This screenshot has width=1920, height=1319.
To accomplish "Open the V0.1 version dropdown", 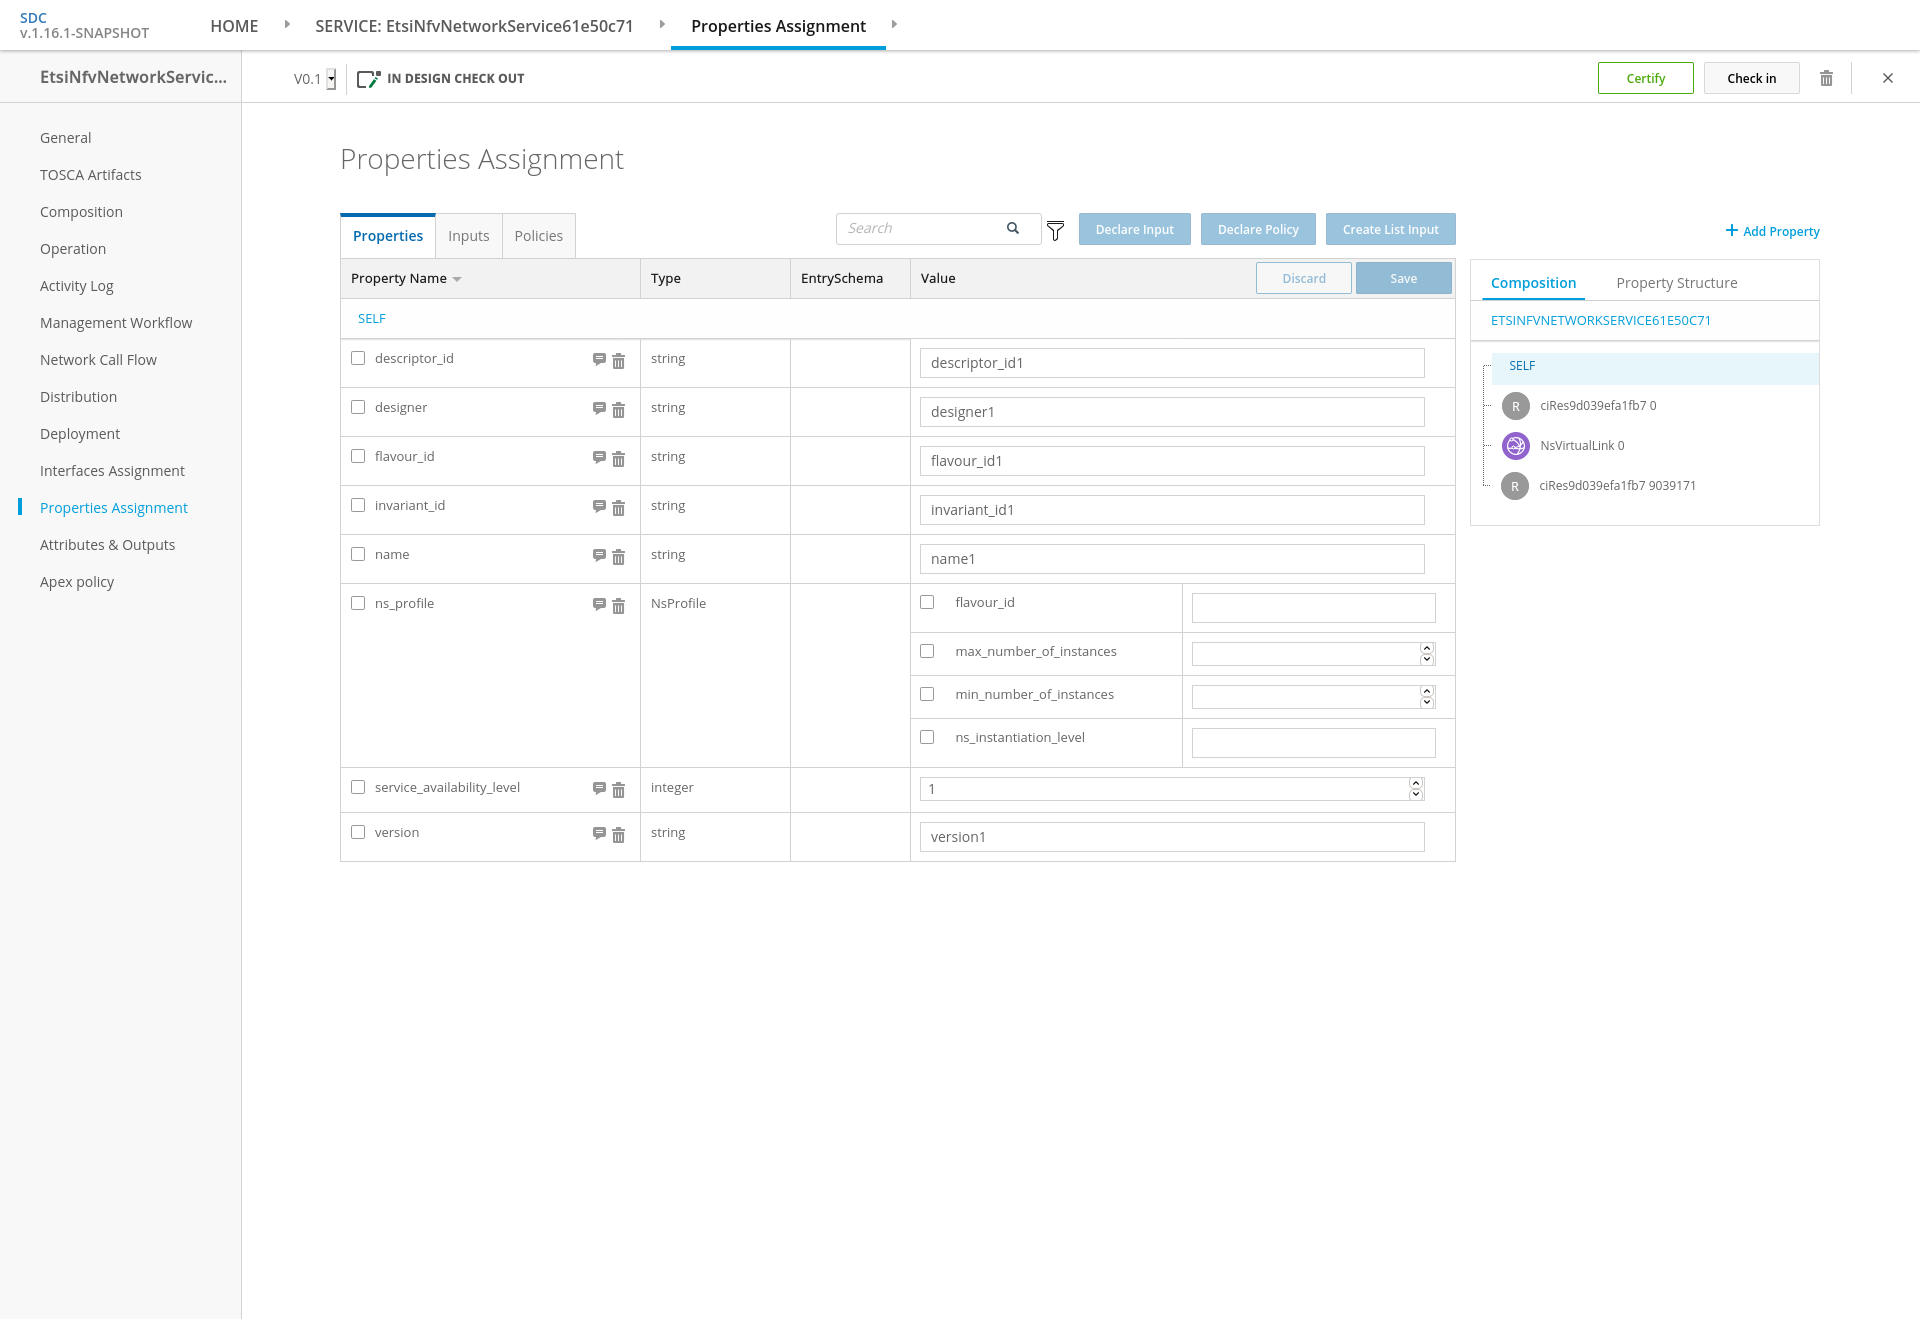I will pyautogui.click(x=331, y=79).
